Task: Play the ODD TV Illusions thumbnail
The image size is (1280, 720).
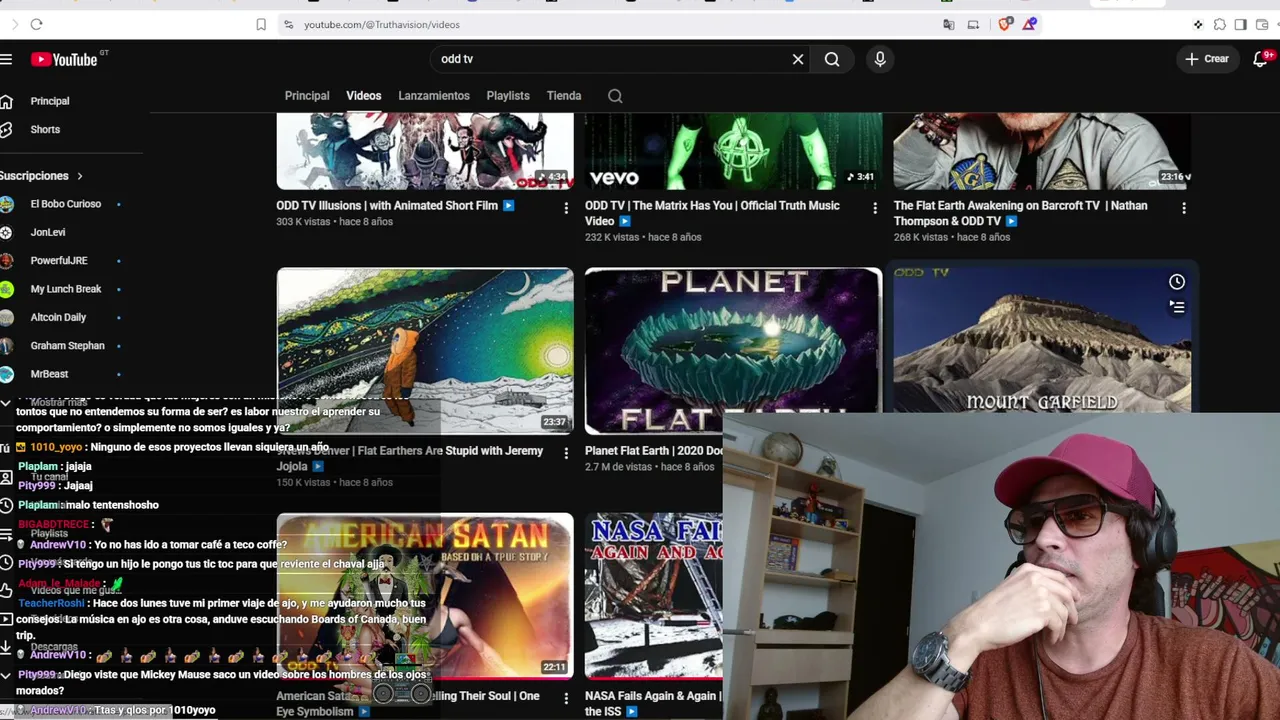Action: click(x=425, y=151)
